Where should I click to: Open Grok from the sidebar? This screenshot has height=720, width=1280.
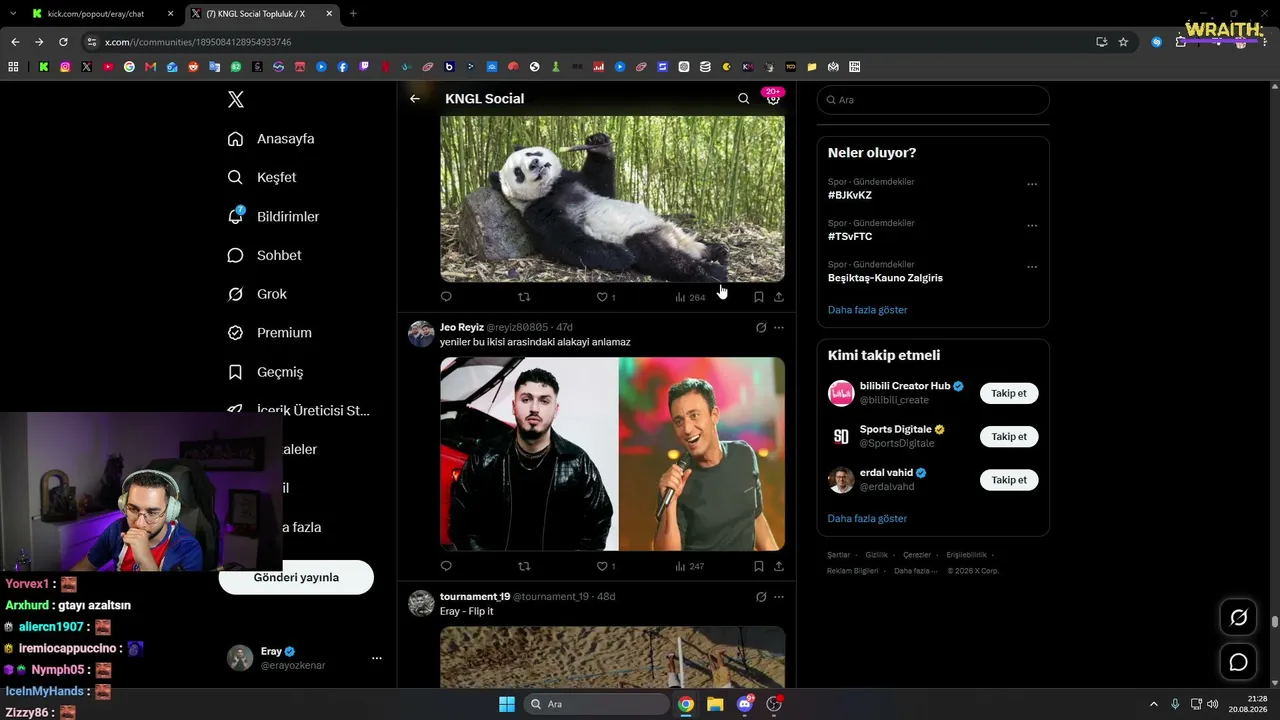tap(257, 294)
